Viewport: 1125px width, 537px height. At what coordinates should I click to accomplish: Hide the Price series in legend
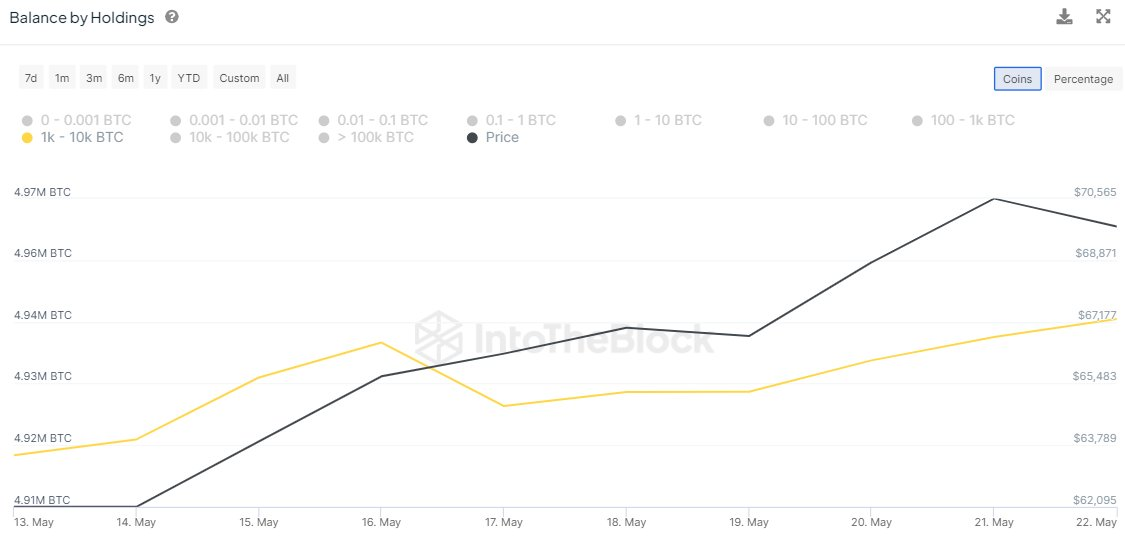[x=493, y=137]
